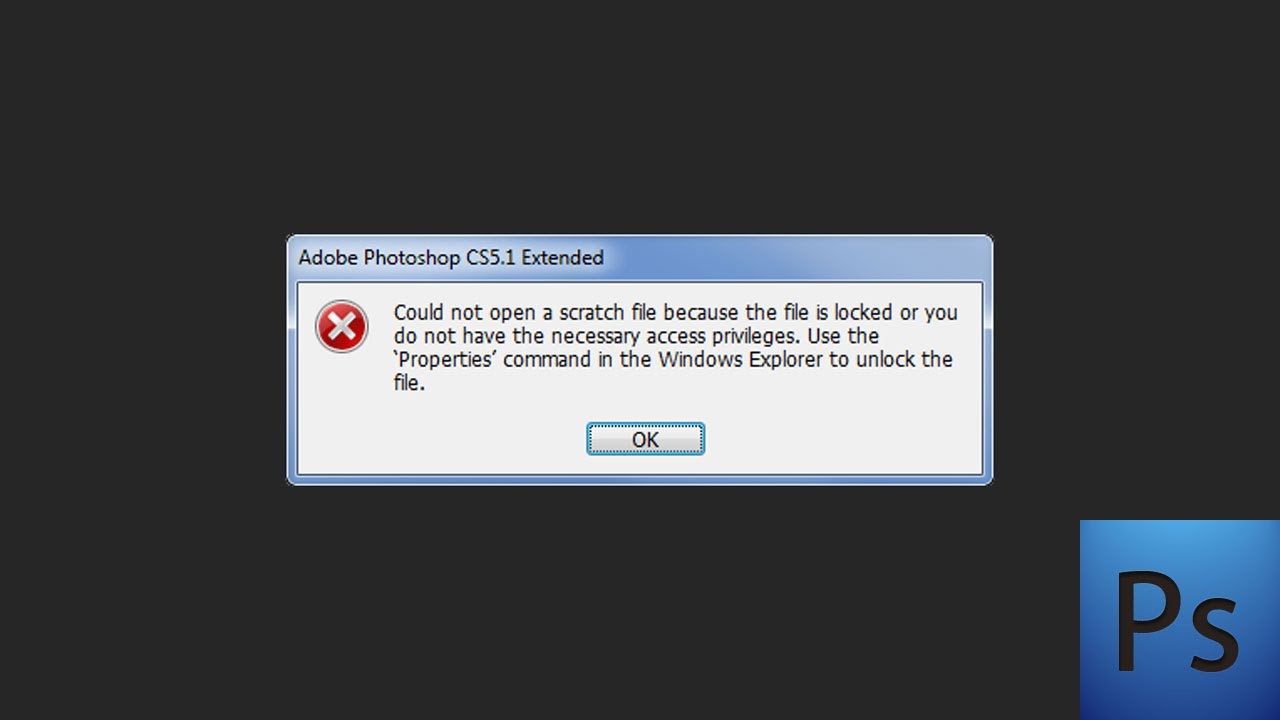Click the word scratch in the error message

coord(585,313)
